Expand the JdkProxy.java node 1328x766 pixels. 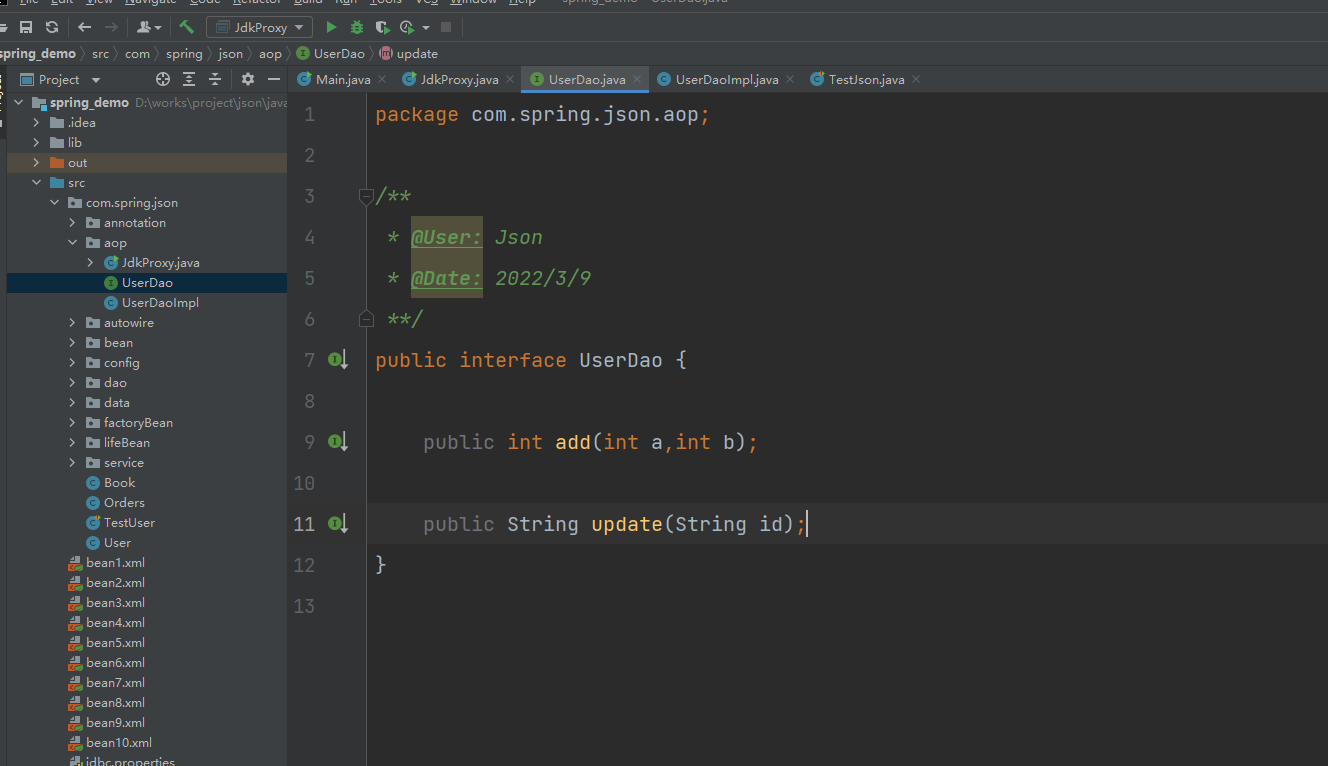click(x=91, y=262)
